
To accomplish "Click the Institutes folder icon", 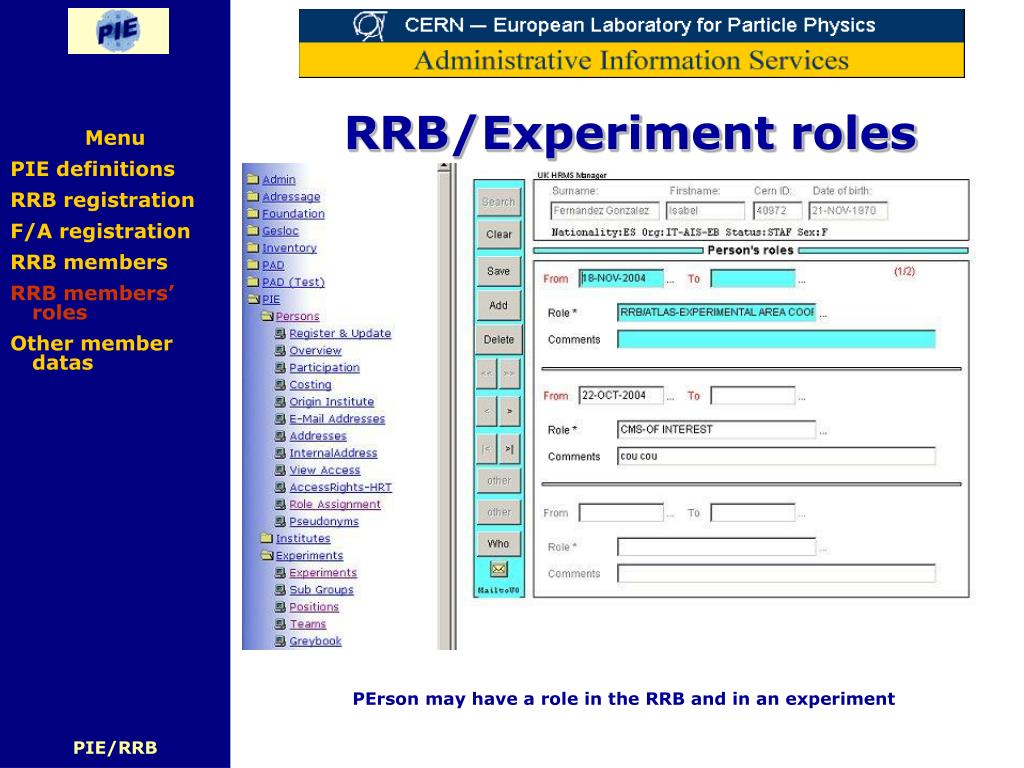I will coord(266,538).
